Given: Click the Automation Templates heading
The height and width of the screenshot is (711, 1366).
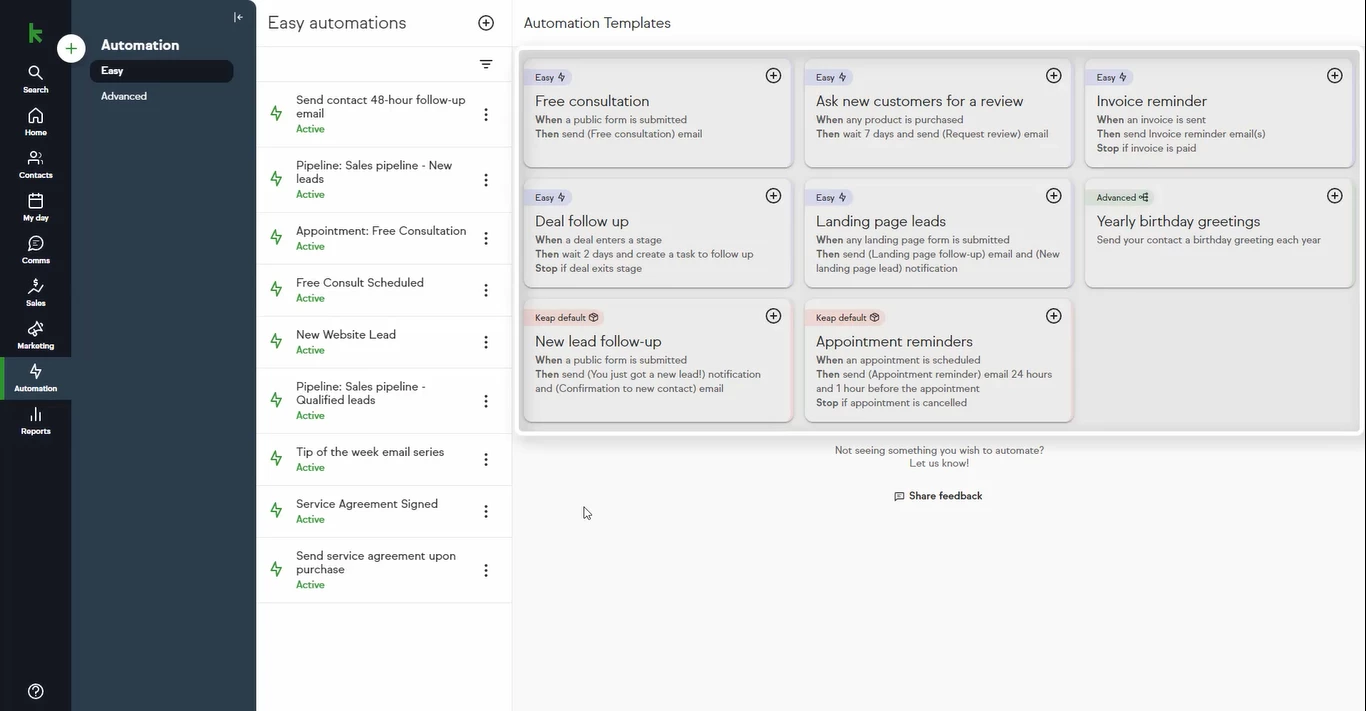Looking at the screenshot, I should pyautogui.click(x=597, y=23).
